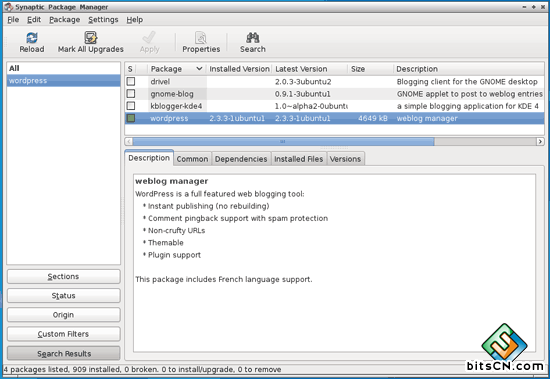Click the Search binoculars icon
Screen dimensions: 550x379
(x=253, y=37)
